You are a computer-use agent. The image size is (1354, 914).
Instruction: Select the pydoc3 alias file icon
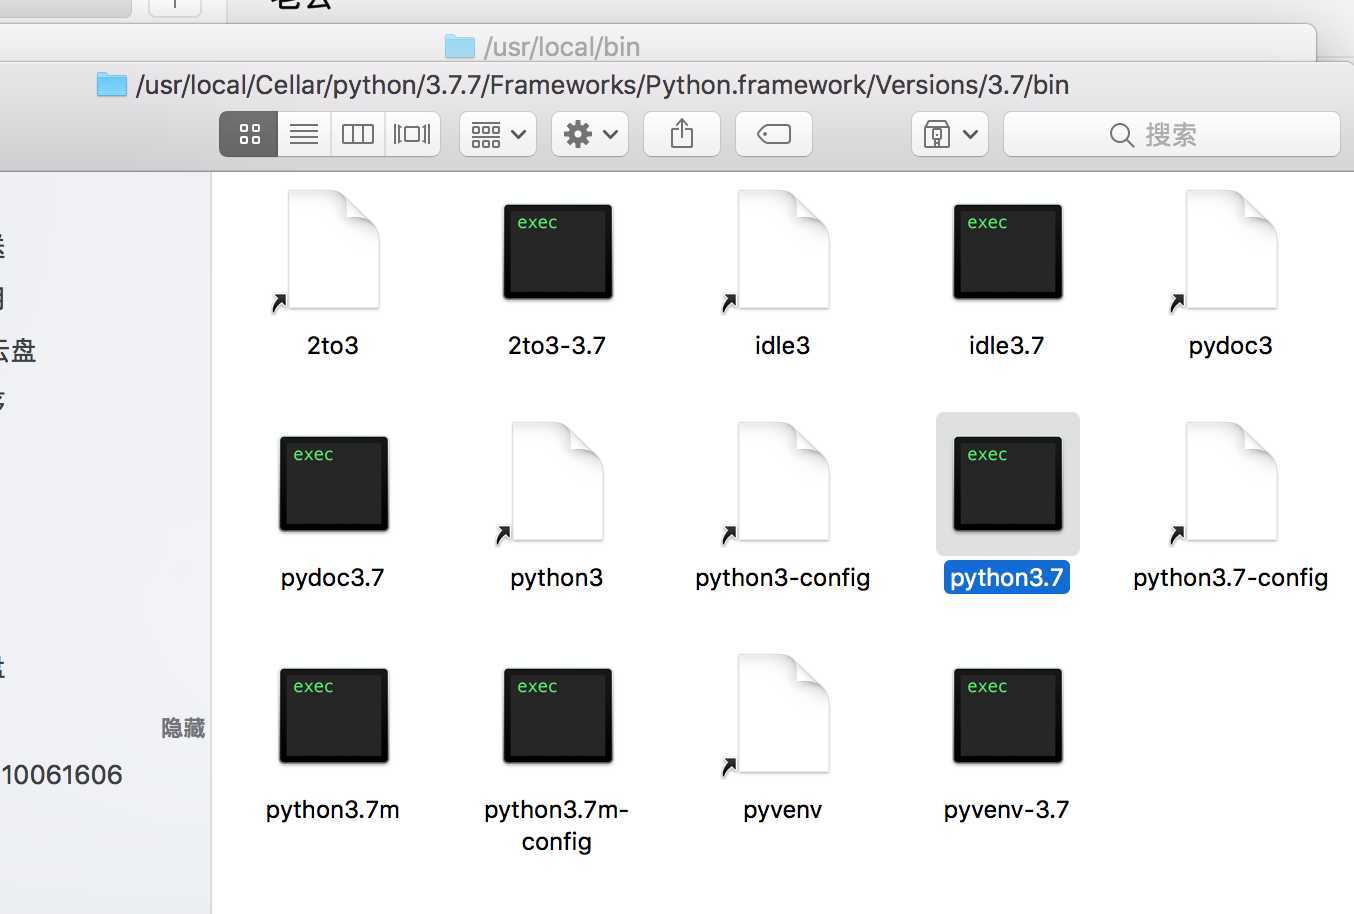click(1231, 250)
